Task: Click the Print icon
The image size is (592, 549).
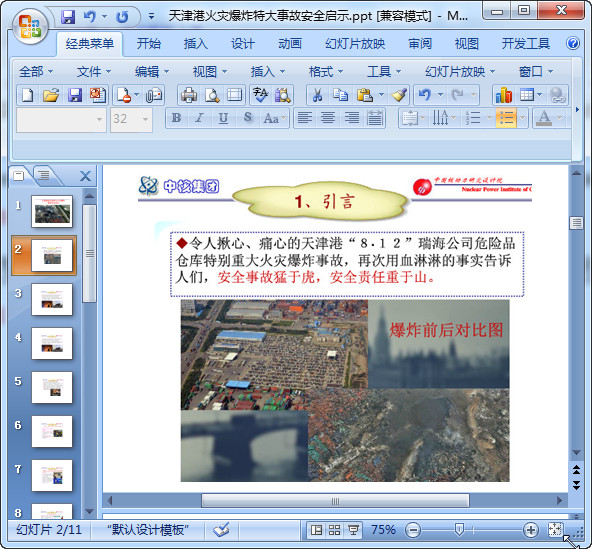Action: [x=189, y=95]
